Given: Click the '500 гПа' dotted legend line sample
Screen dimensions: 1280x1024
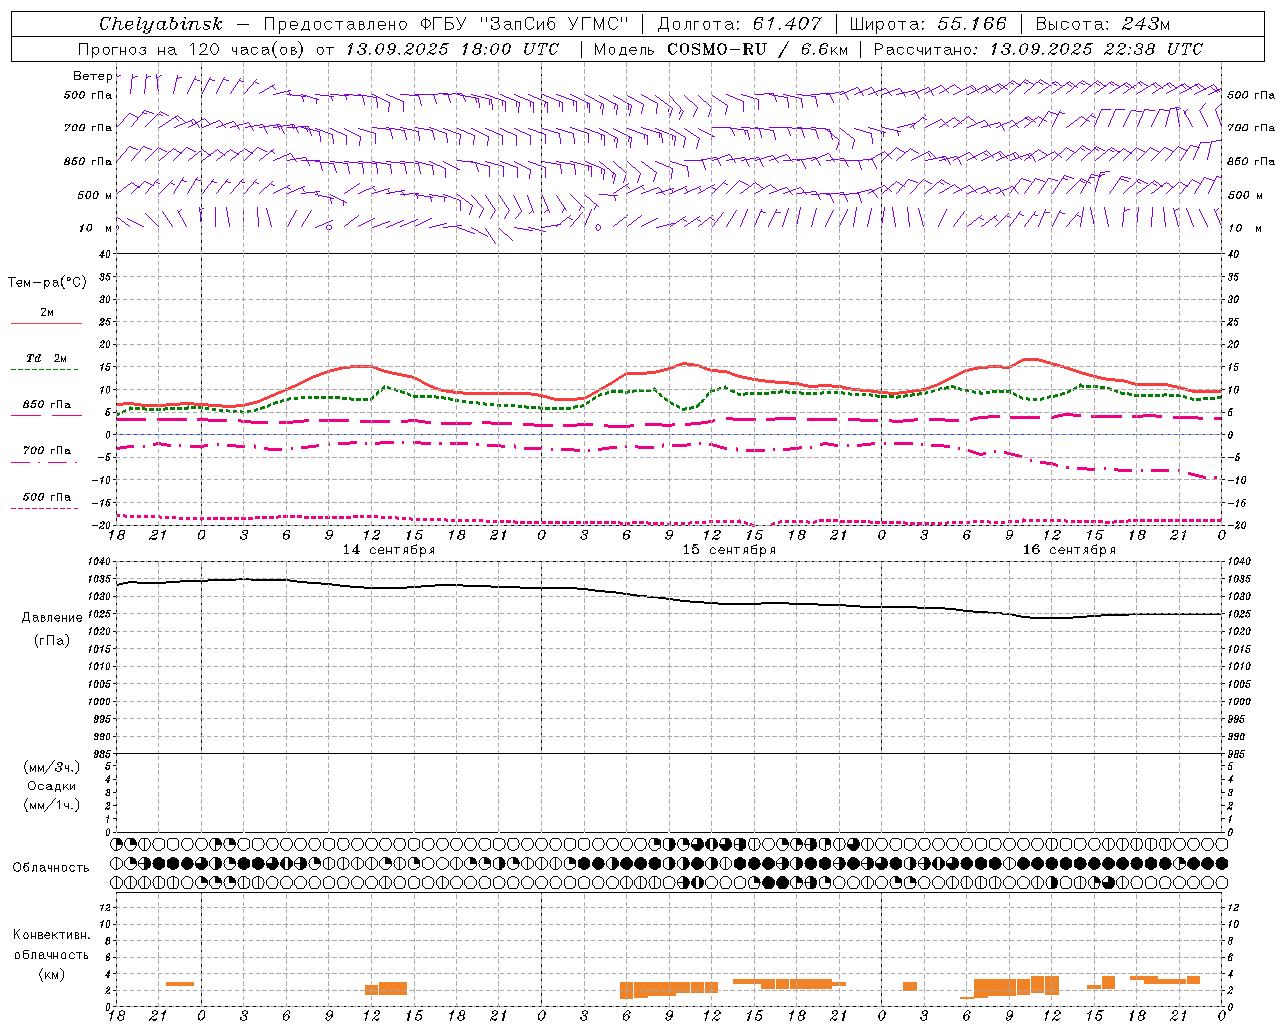Looking at the screenshot, I should (46, 508).
